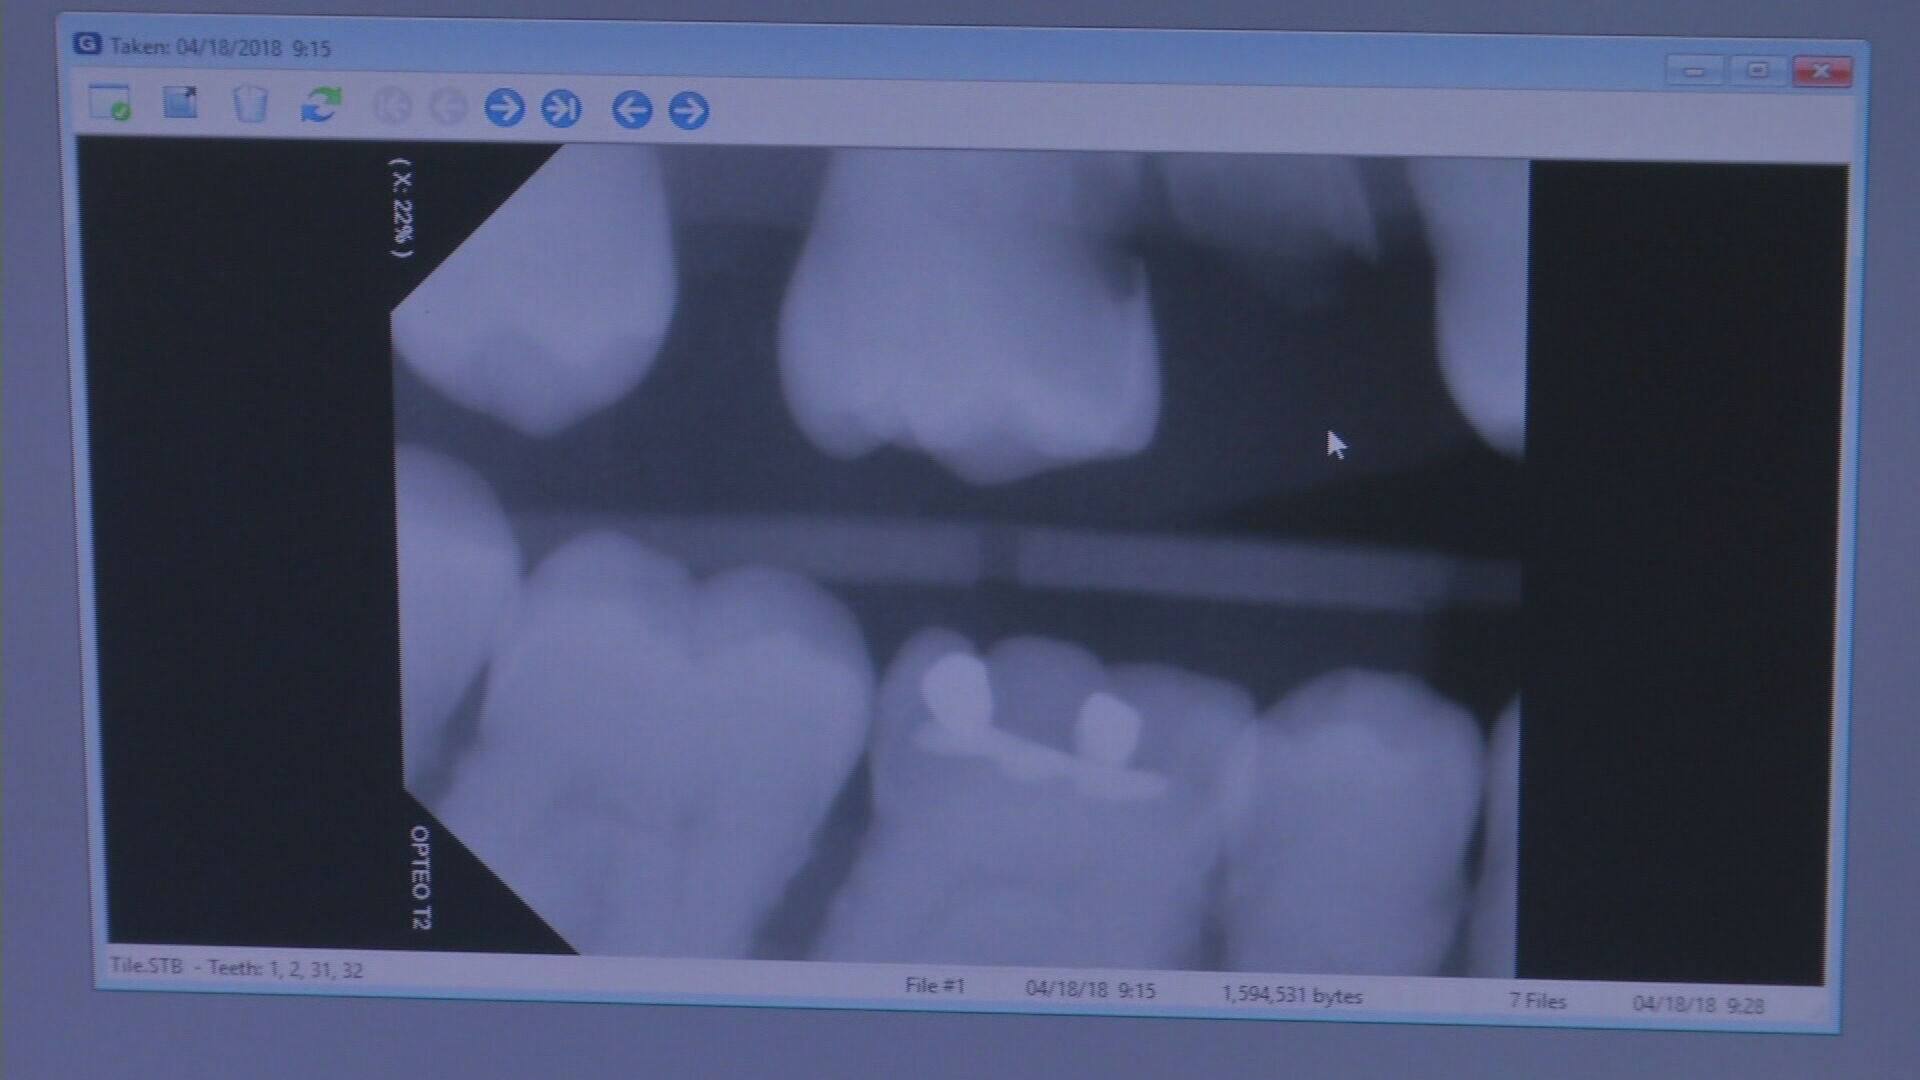Screen dimensions: 1920x1080
Task: Click the '7 Files' status bar label
Action: coord(1538,1001)
